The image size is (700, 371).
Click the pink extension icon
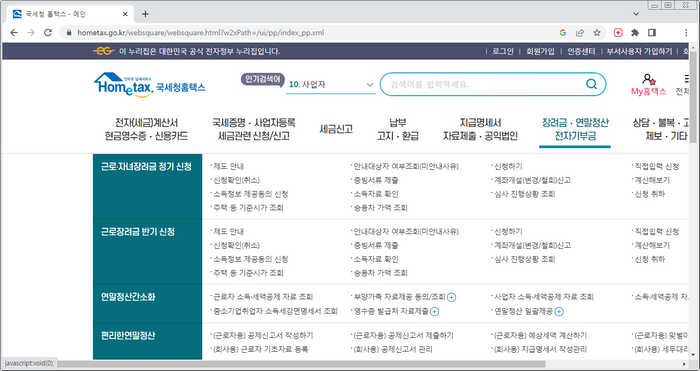[618, 33]
